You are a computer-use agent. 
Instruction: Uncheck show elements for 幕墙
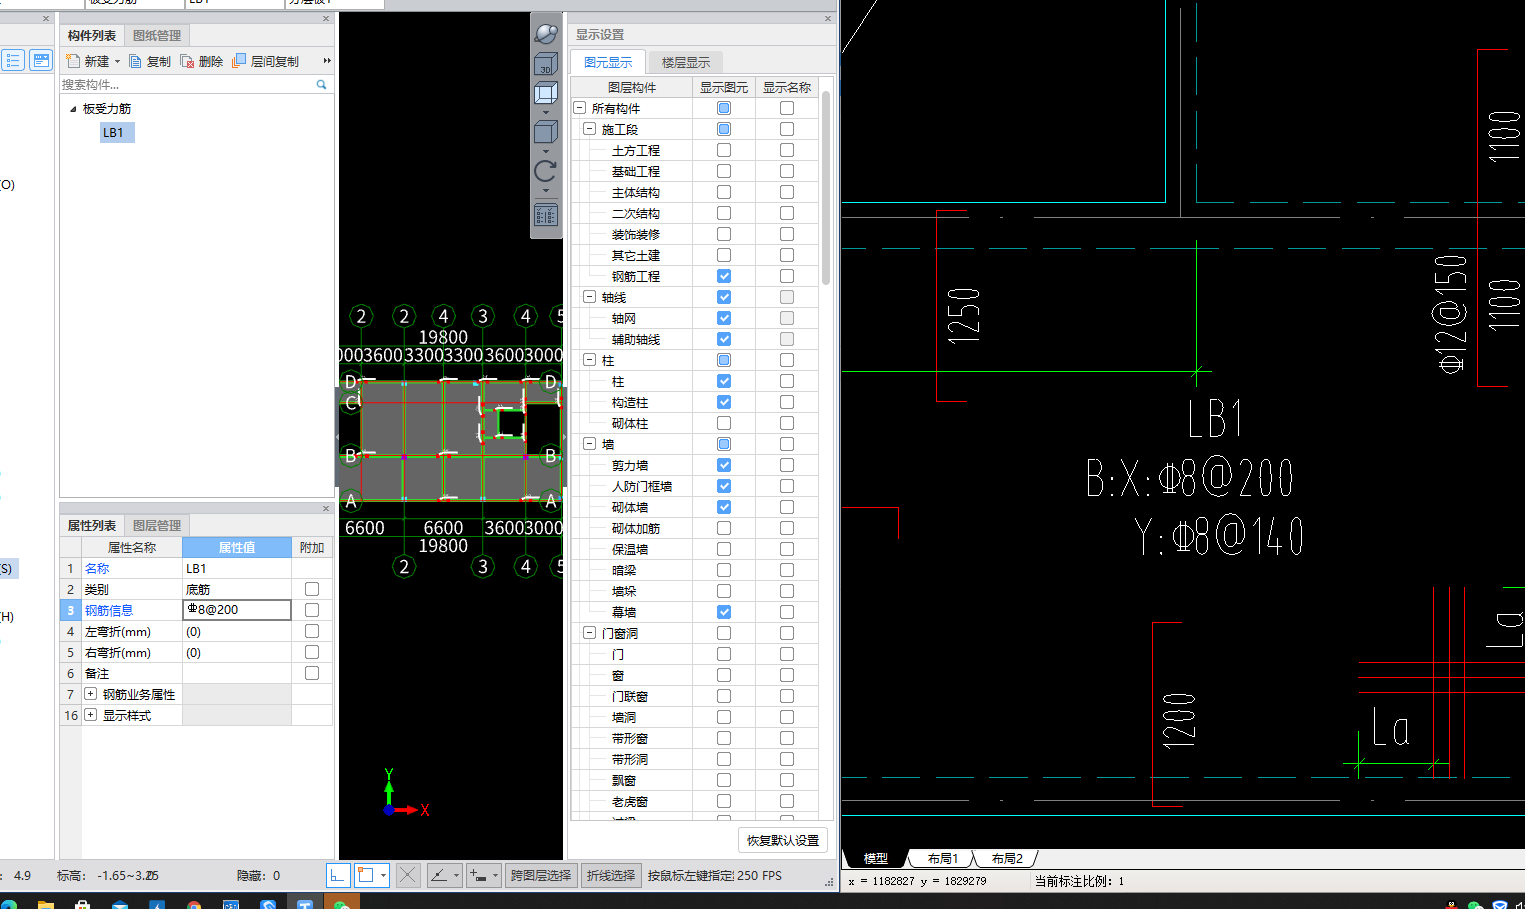point(724,612)
